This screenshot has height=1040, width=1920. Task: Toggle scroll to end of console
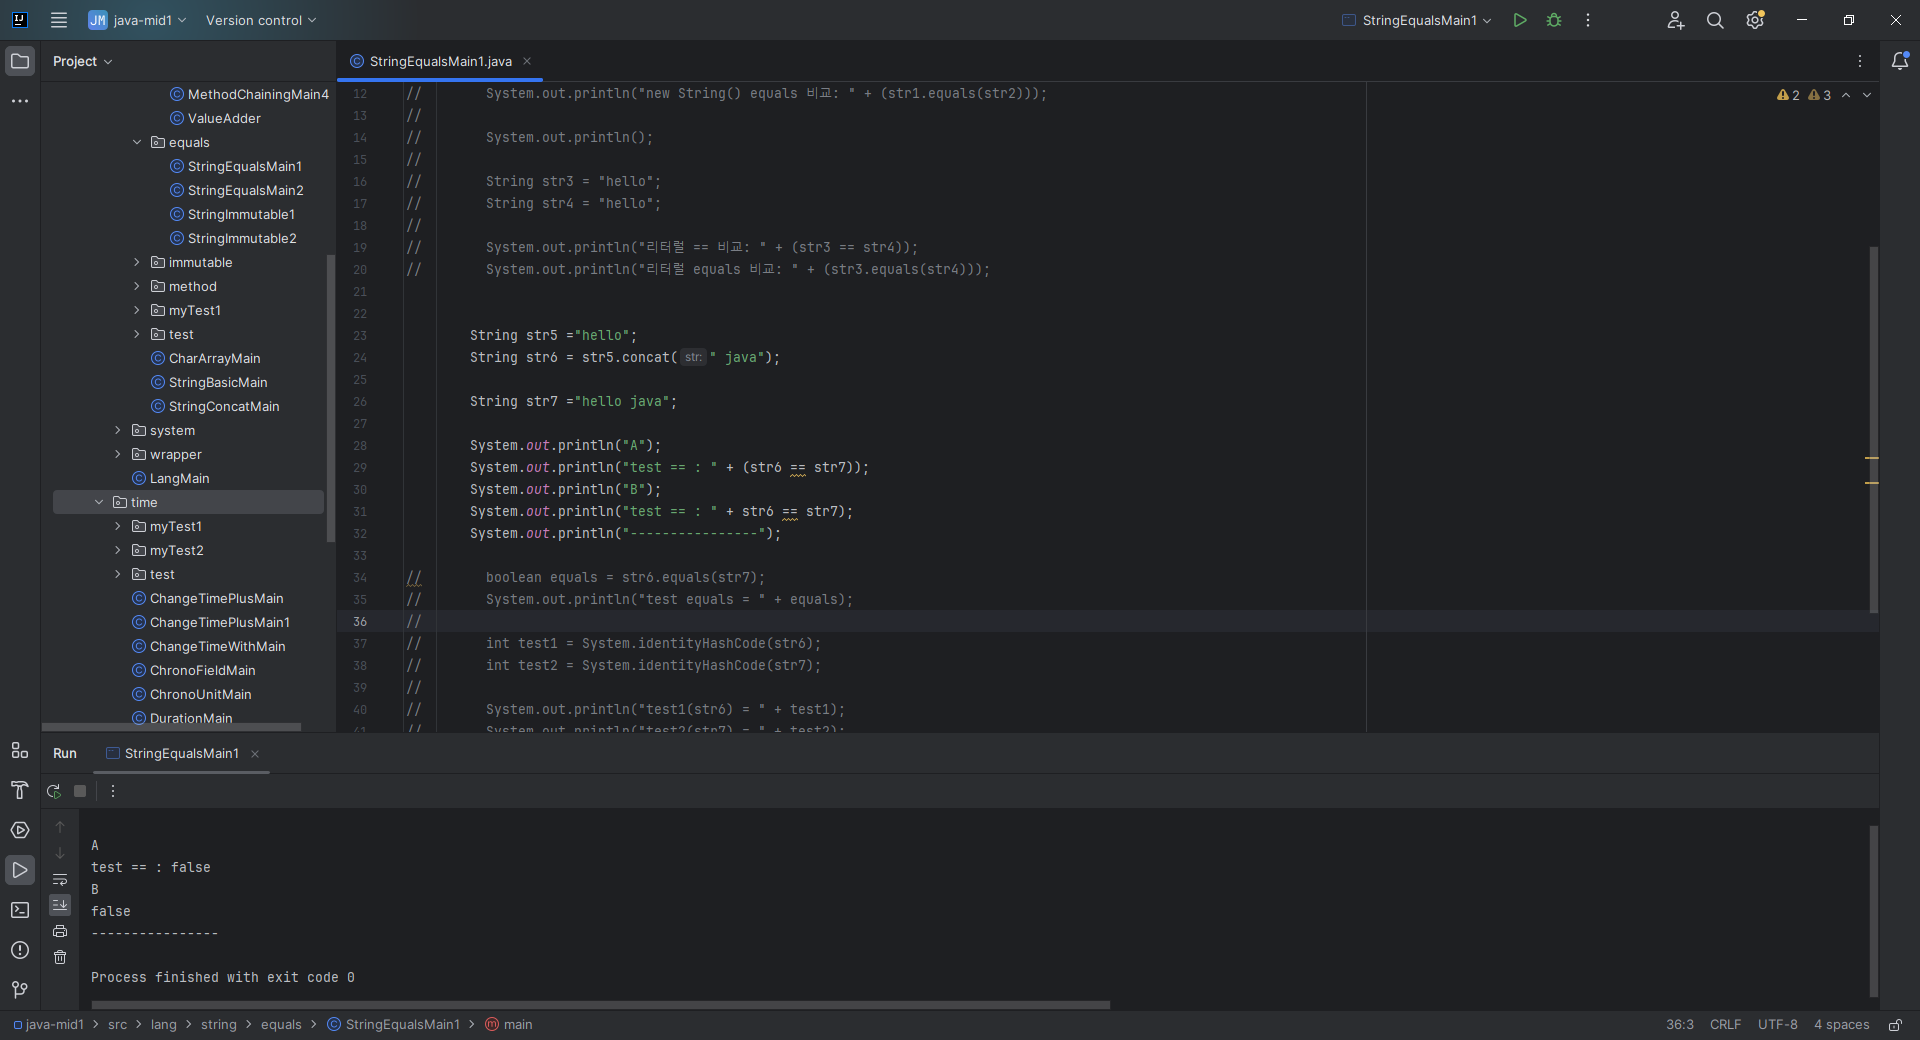pyautogui.click(x=60, y=904)
